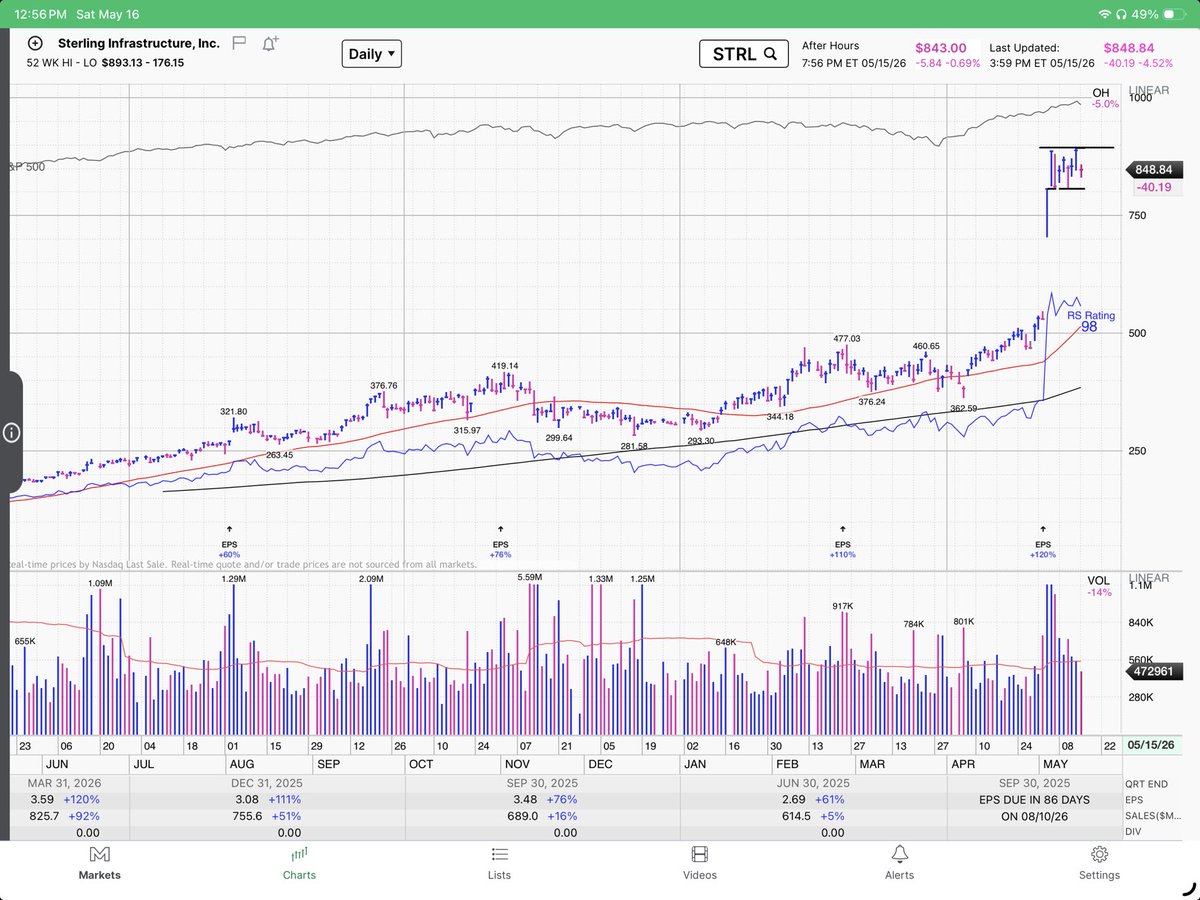Select the 477.03 price high label
The width and height of the screenshot is (1200, 900).
pyautogui.click(x=847, y=339)
